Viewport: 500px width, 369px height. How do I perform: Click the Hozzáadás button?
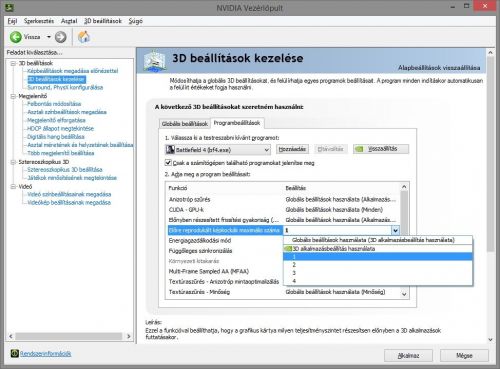coord(292,149)
